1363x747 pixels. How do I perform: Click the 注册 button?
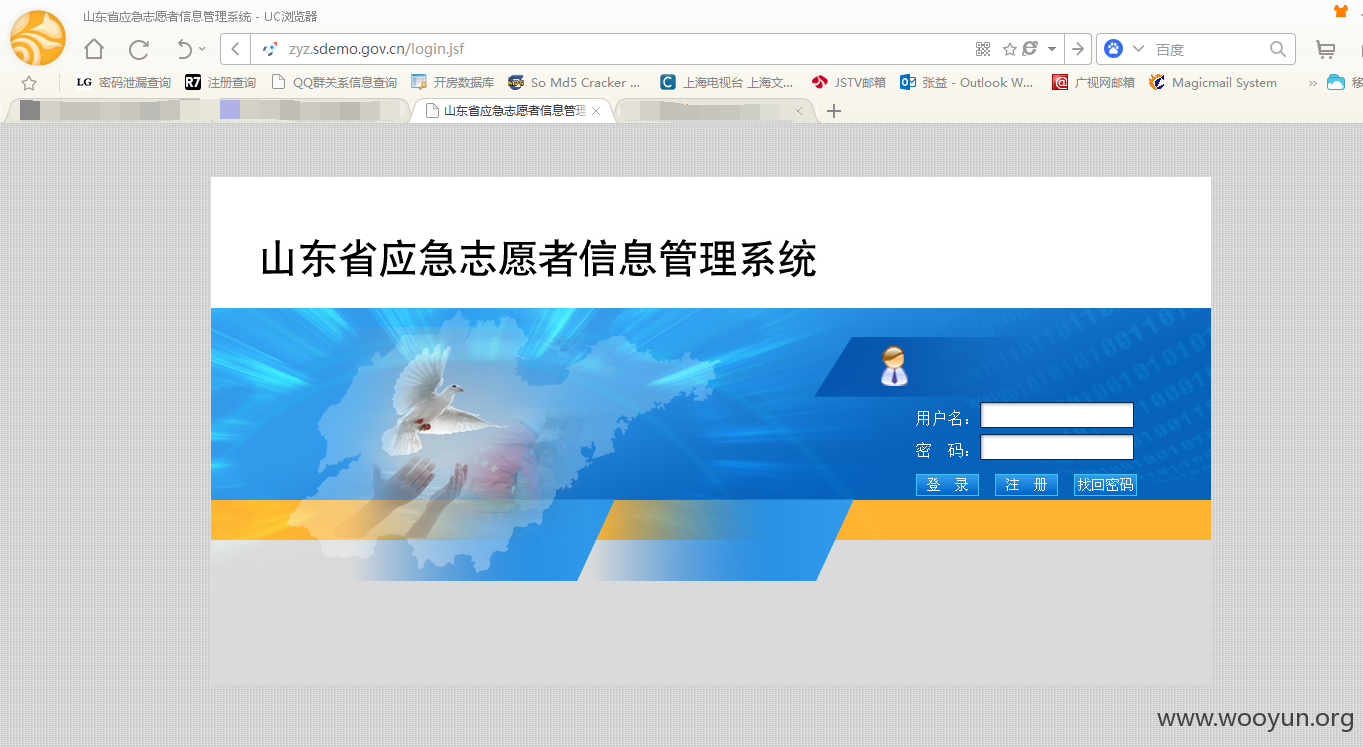[x=1026, y=485]
